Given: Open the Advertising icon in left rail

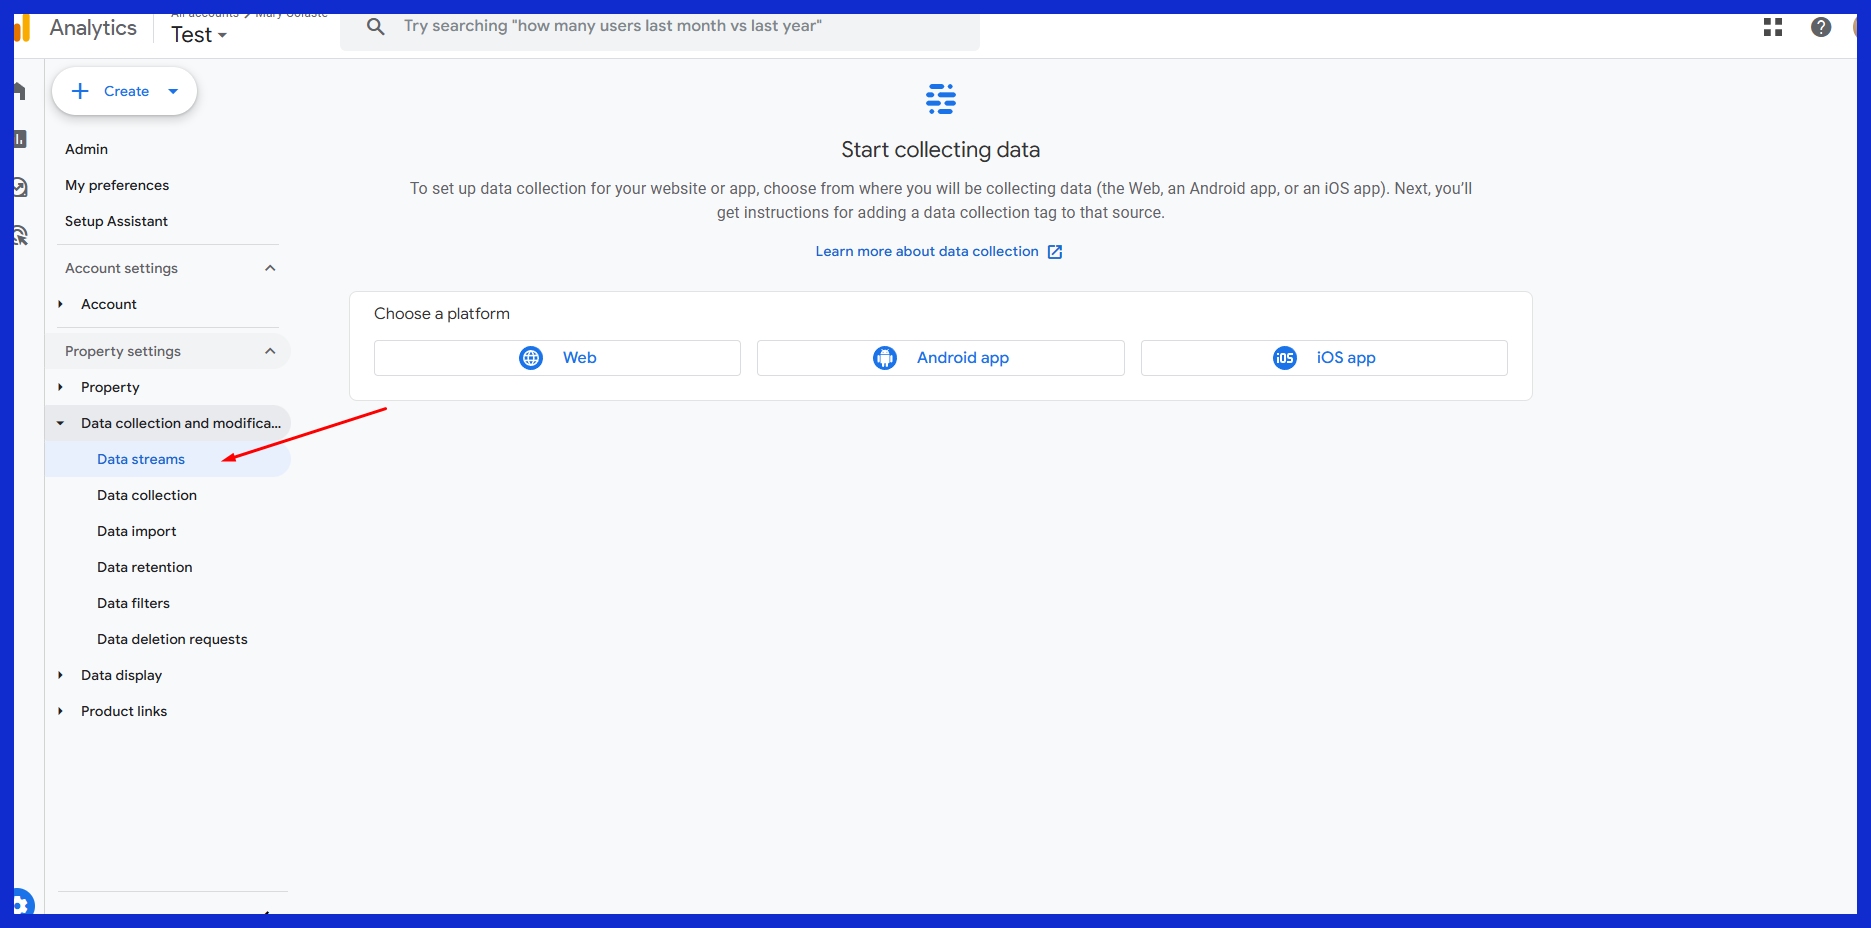Looking at the screenshot, I should coord(20,235).
